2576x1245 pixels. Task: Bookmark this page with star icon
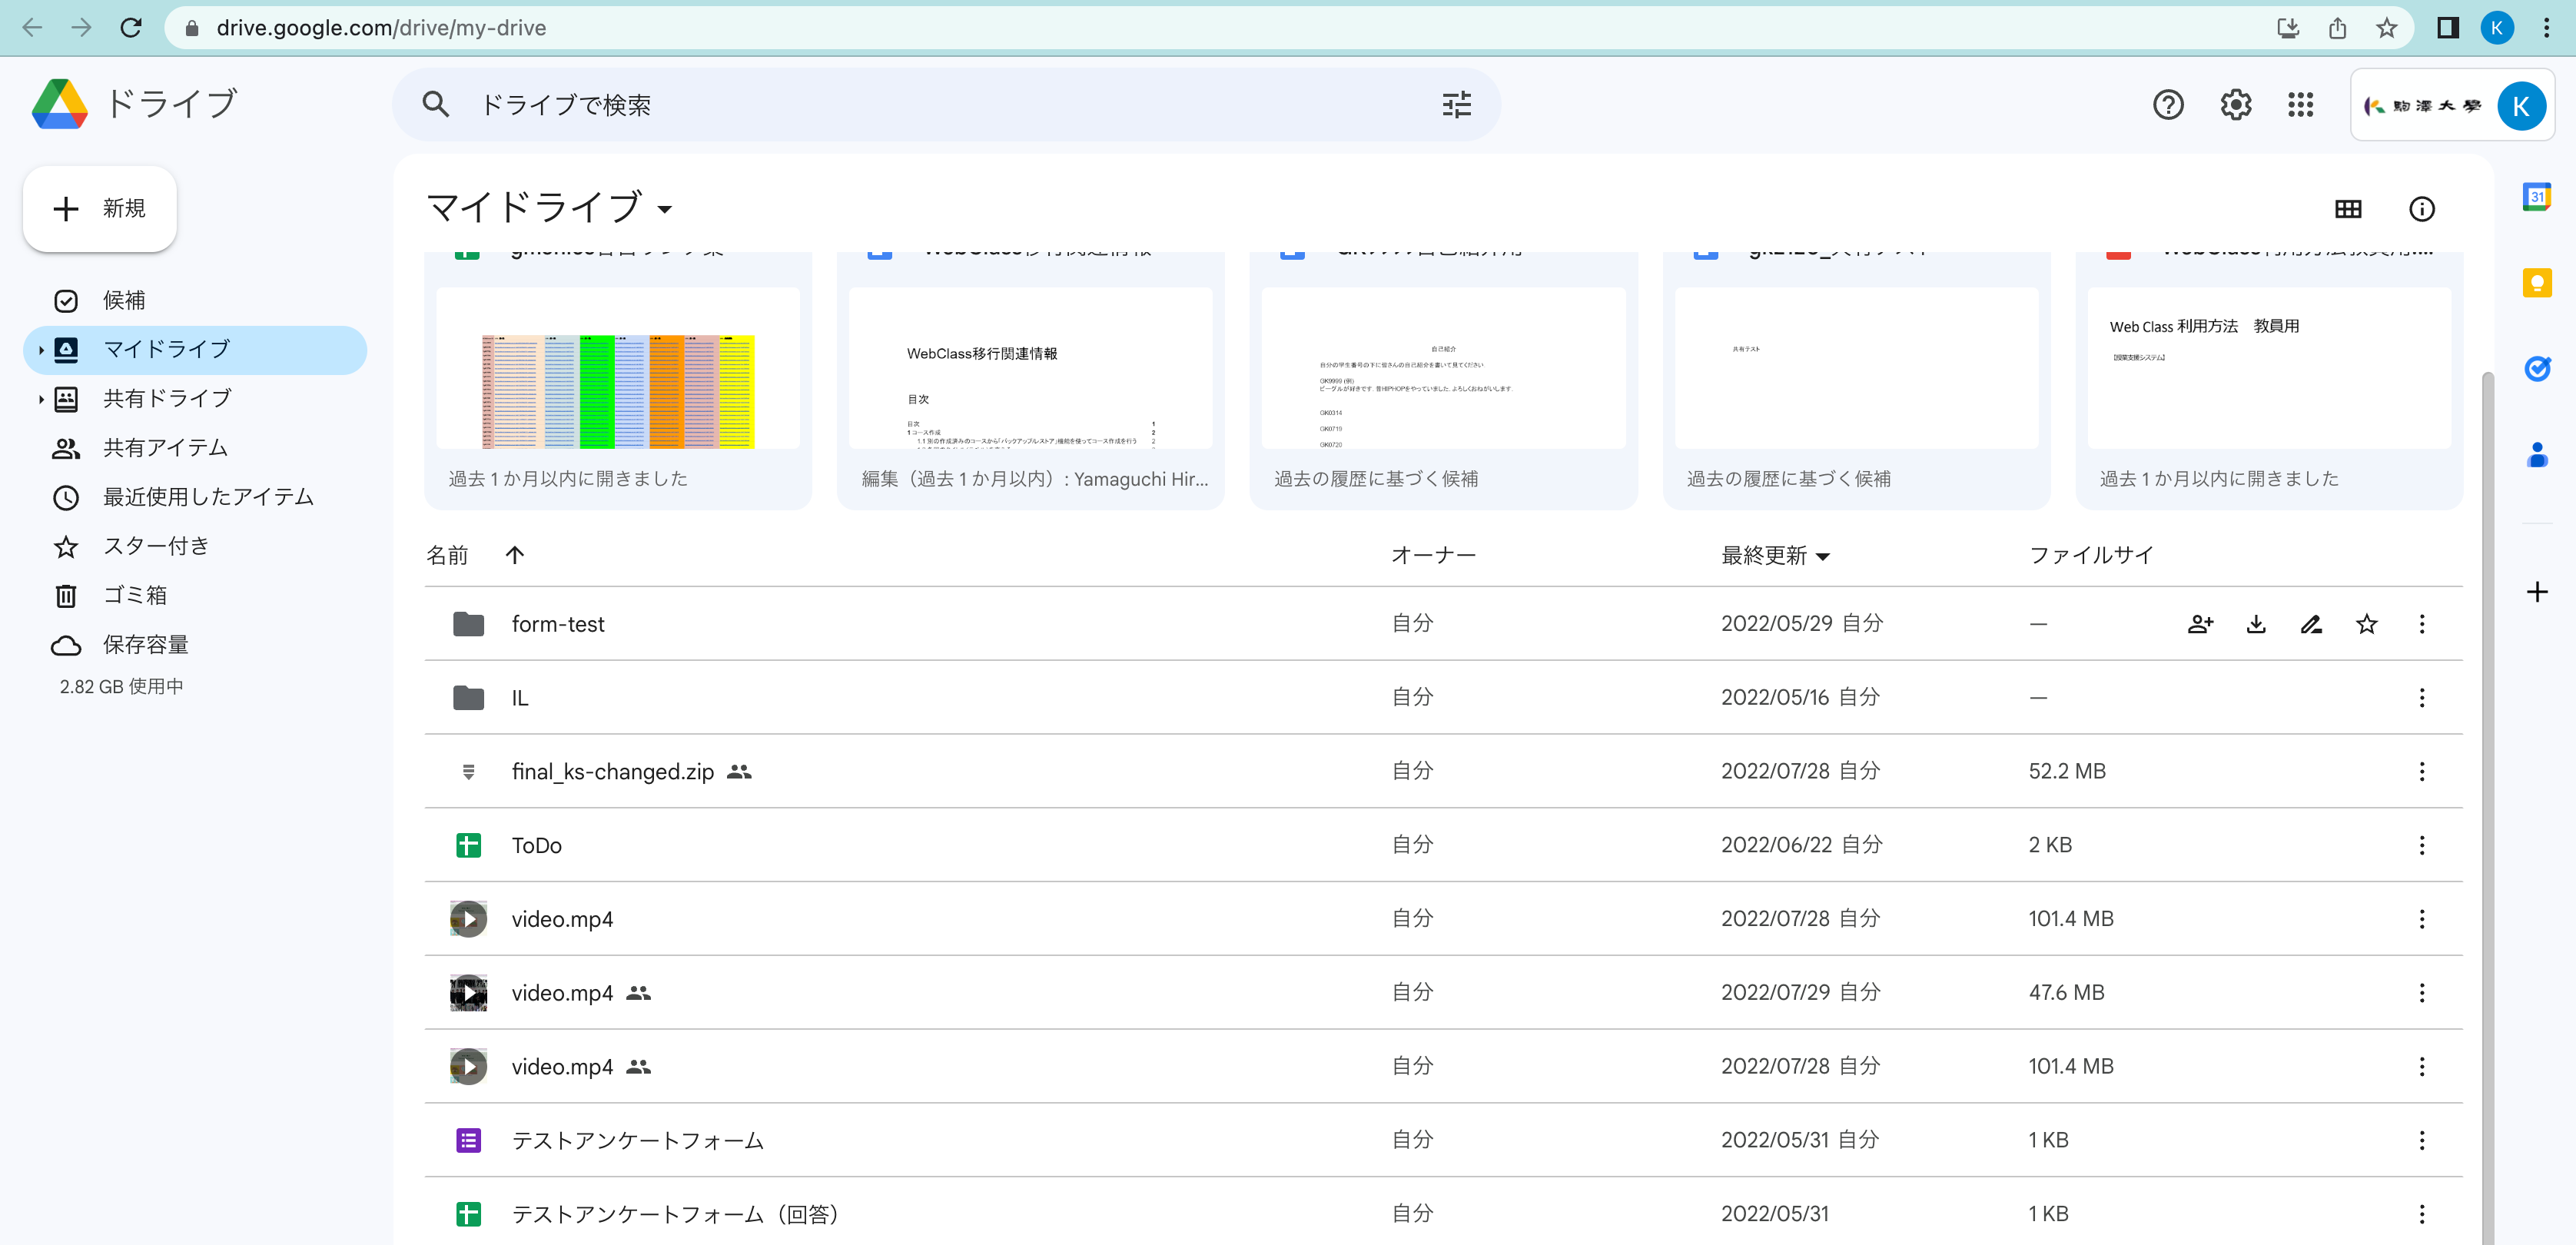coord(2386,28)
